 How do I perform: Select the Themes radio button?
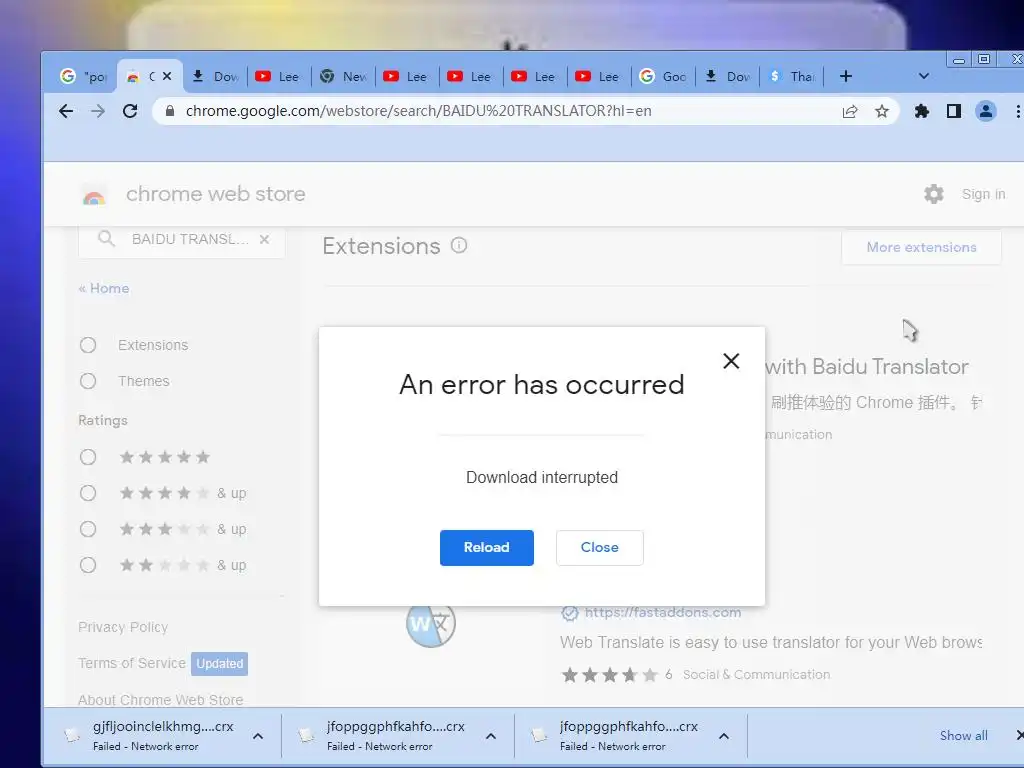click(88, 381)
